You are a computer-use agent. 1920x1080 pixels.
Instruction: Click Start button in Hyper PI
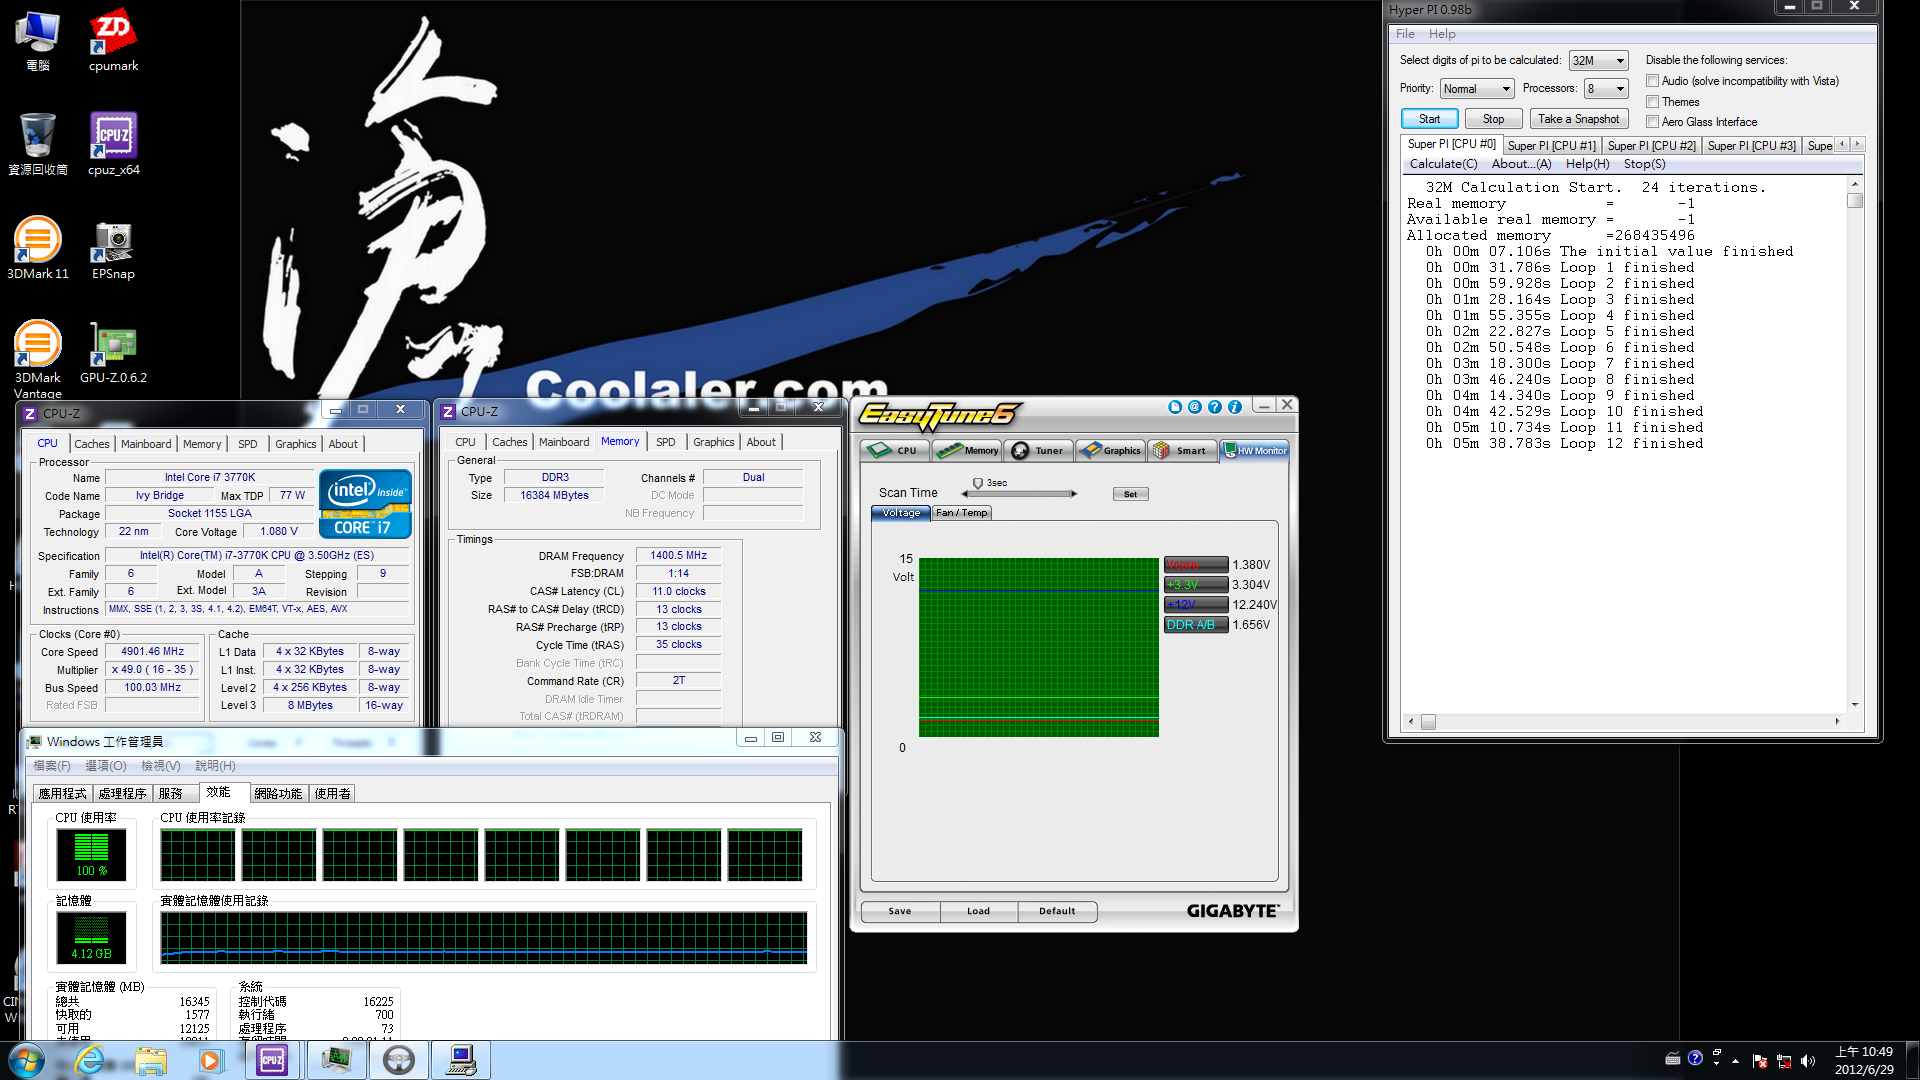tap(1429, 119)
